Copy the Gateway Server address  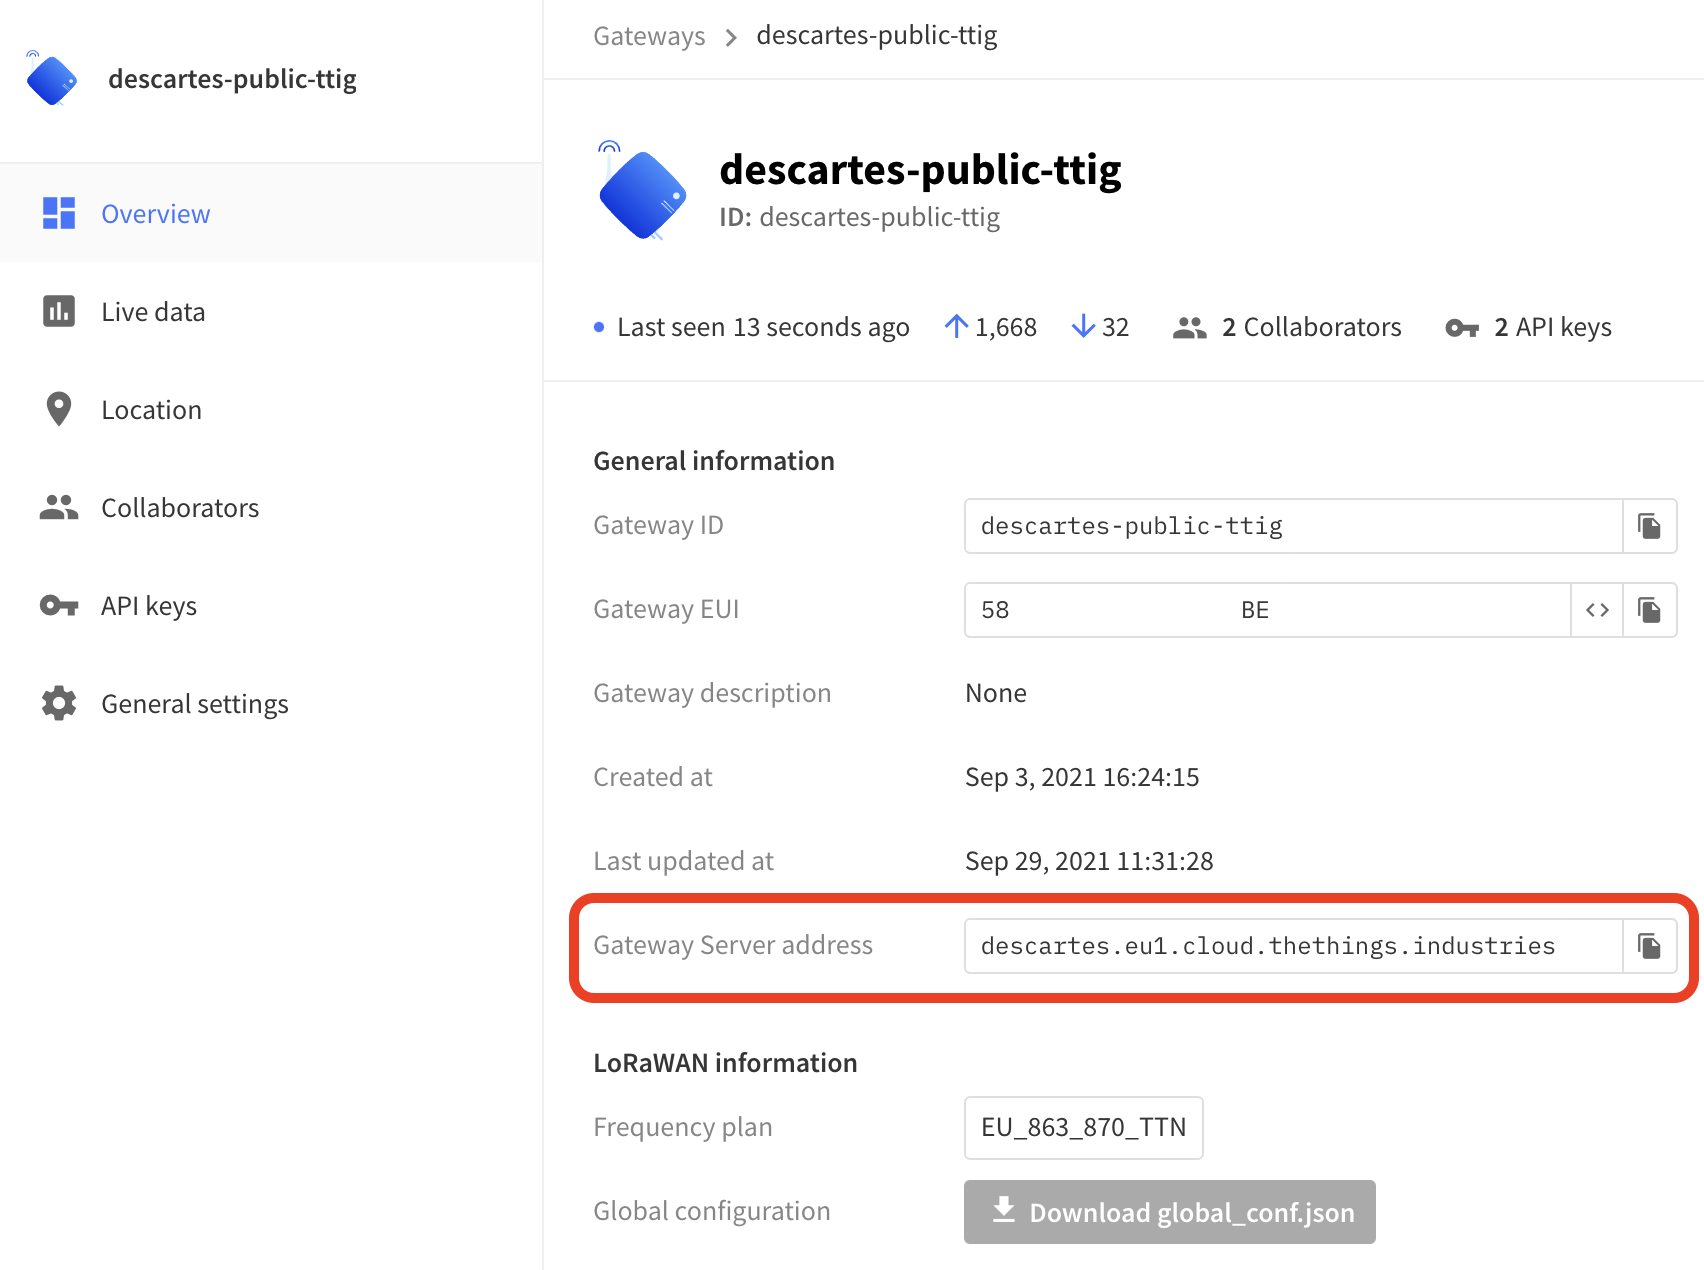(x=1649, y=946)
